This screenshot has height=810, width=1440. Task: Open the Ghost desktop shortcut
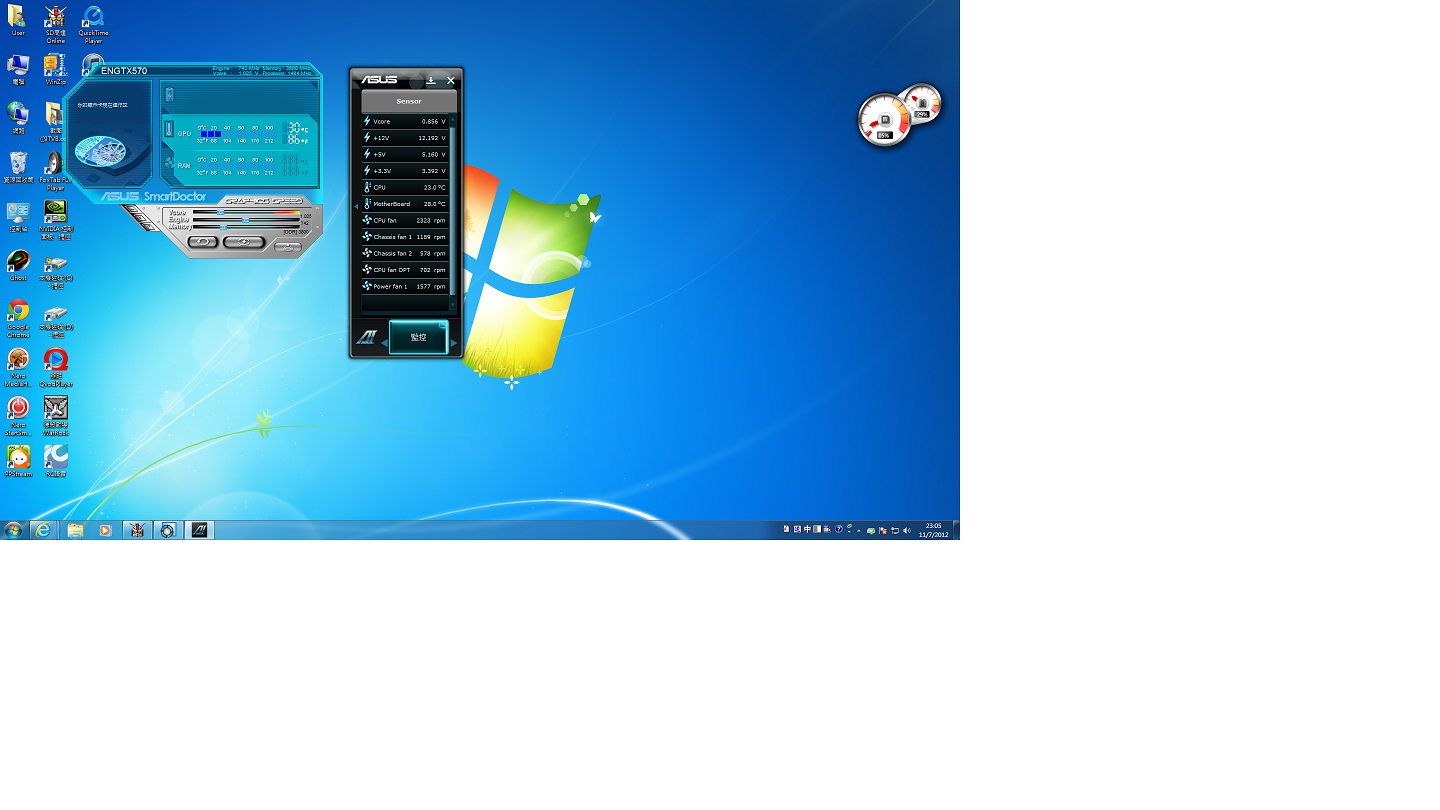(18, 262)
